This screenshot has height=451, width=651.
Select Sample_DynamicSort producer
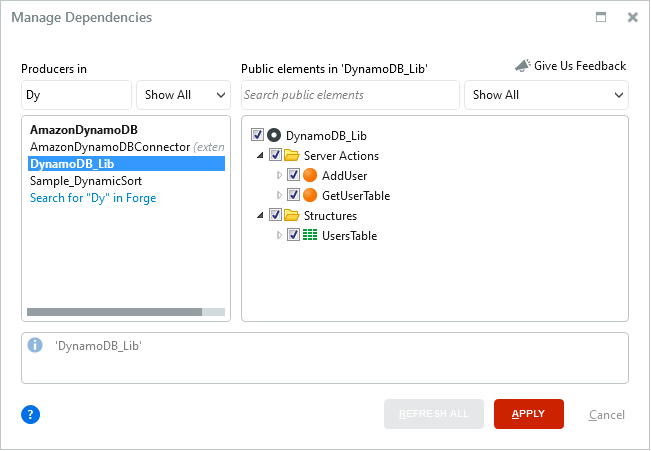pyautogui.click(x=86, y=181)
